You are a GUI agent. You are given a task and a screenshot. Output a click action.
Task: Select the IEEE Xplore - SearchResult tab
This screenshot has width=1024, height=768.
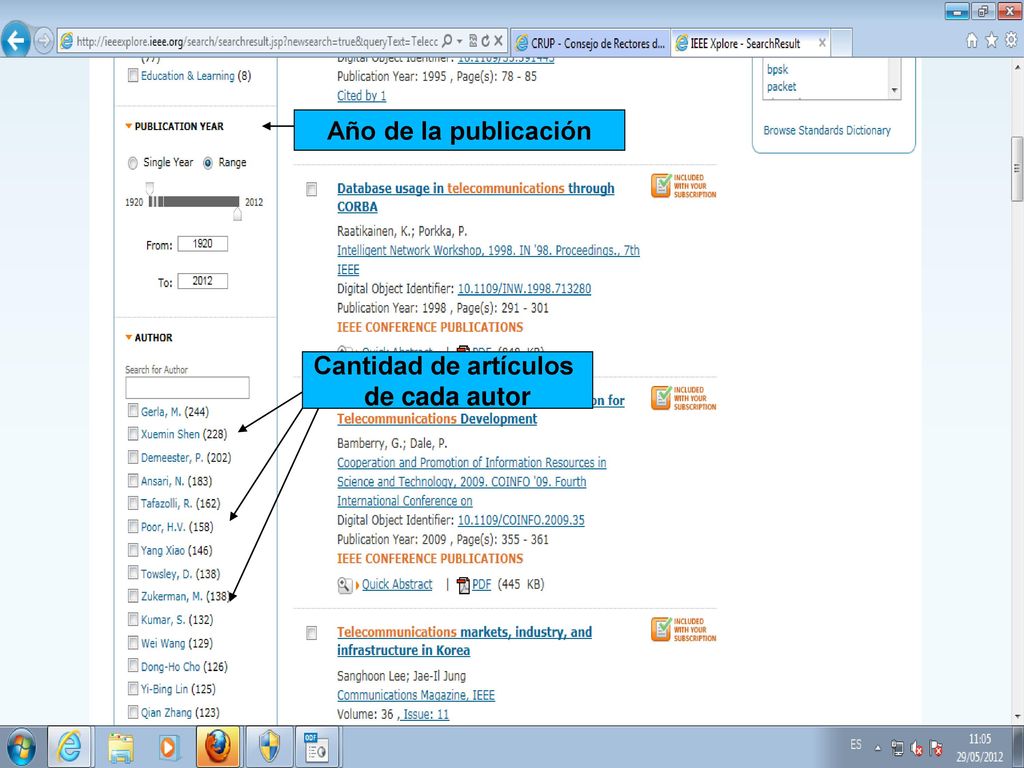744,43
